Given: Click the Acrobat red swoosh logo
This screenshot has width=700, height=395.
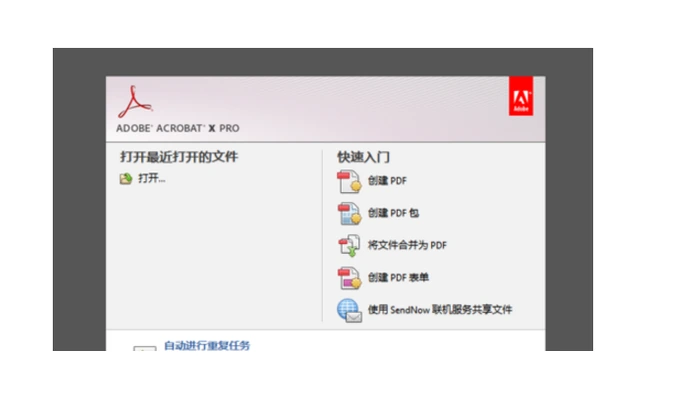Looking at the screenshot, I should click(x=135, y=102).
